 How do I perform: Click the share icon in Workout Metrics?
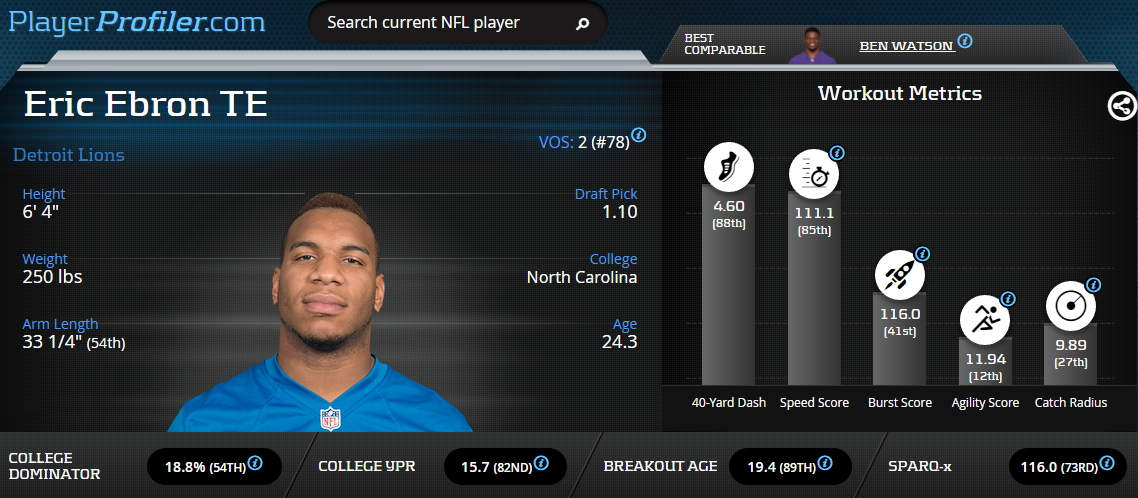coord(1122,107)
